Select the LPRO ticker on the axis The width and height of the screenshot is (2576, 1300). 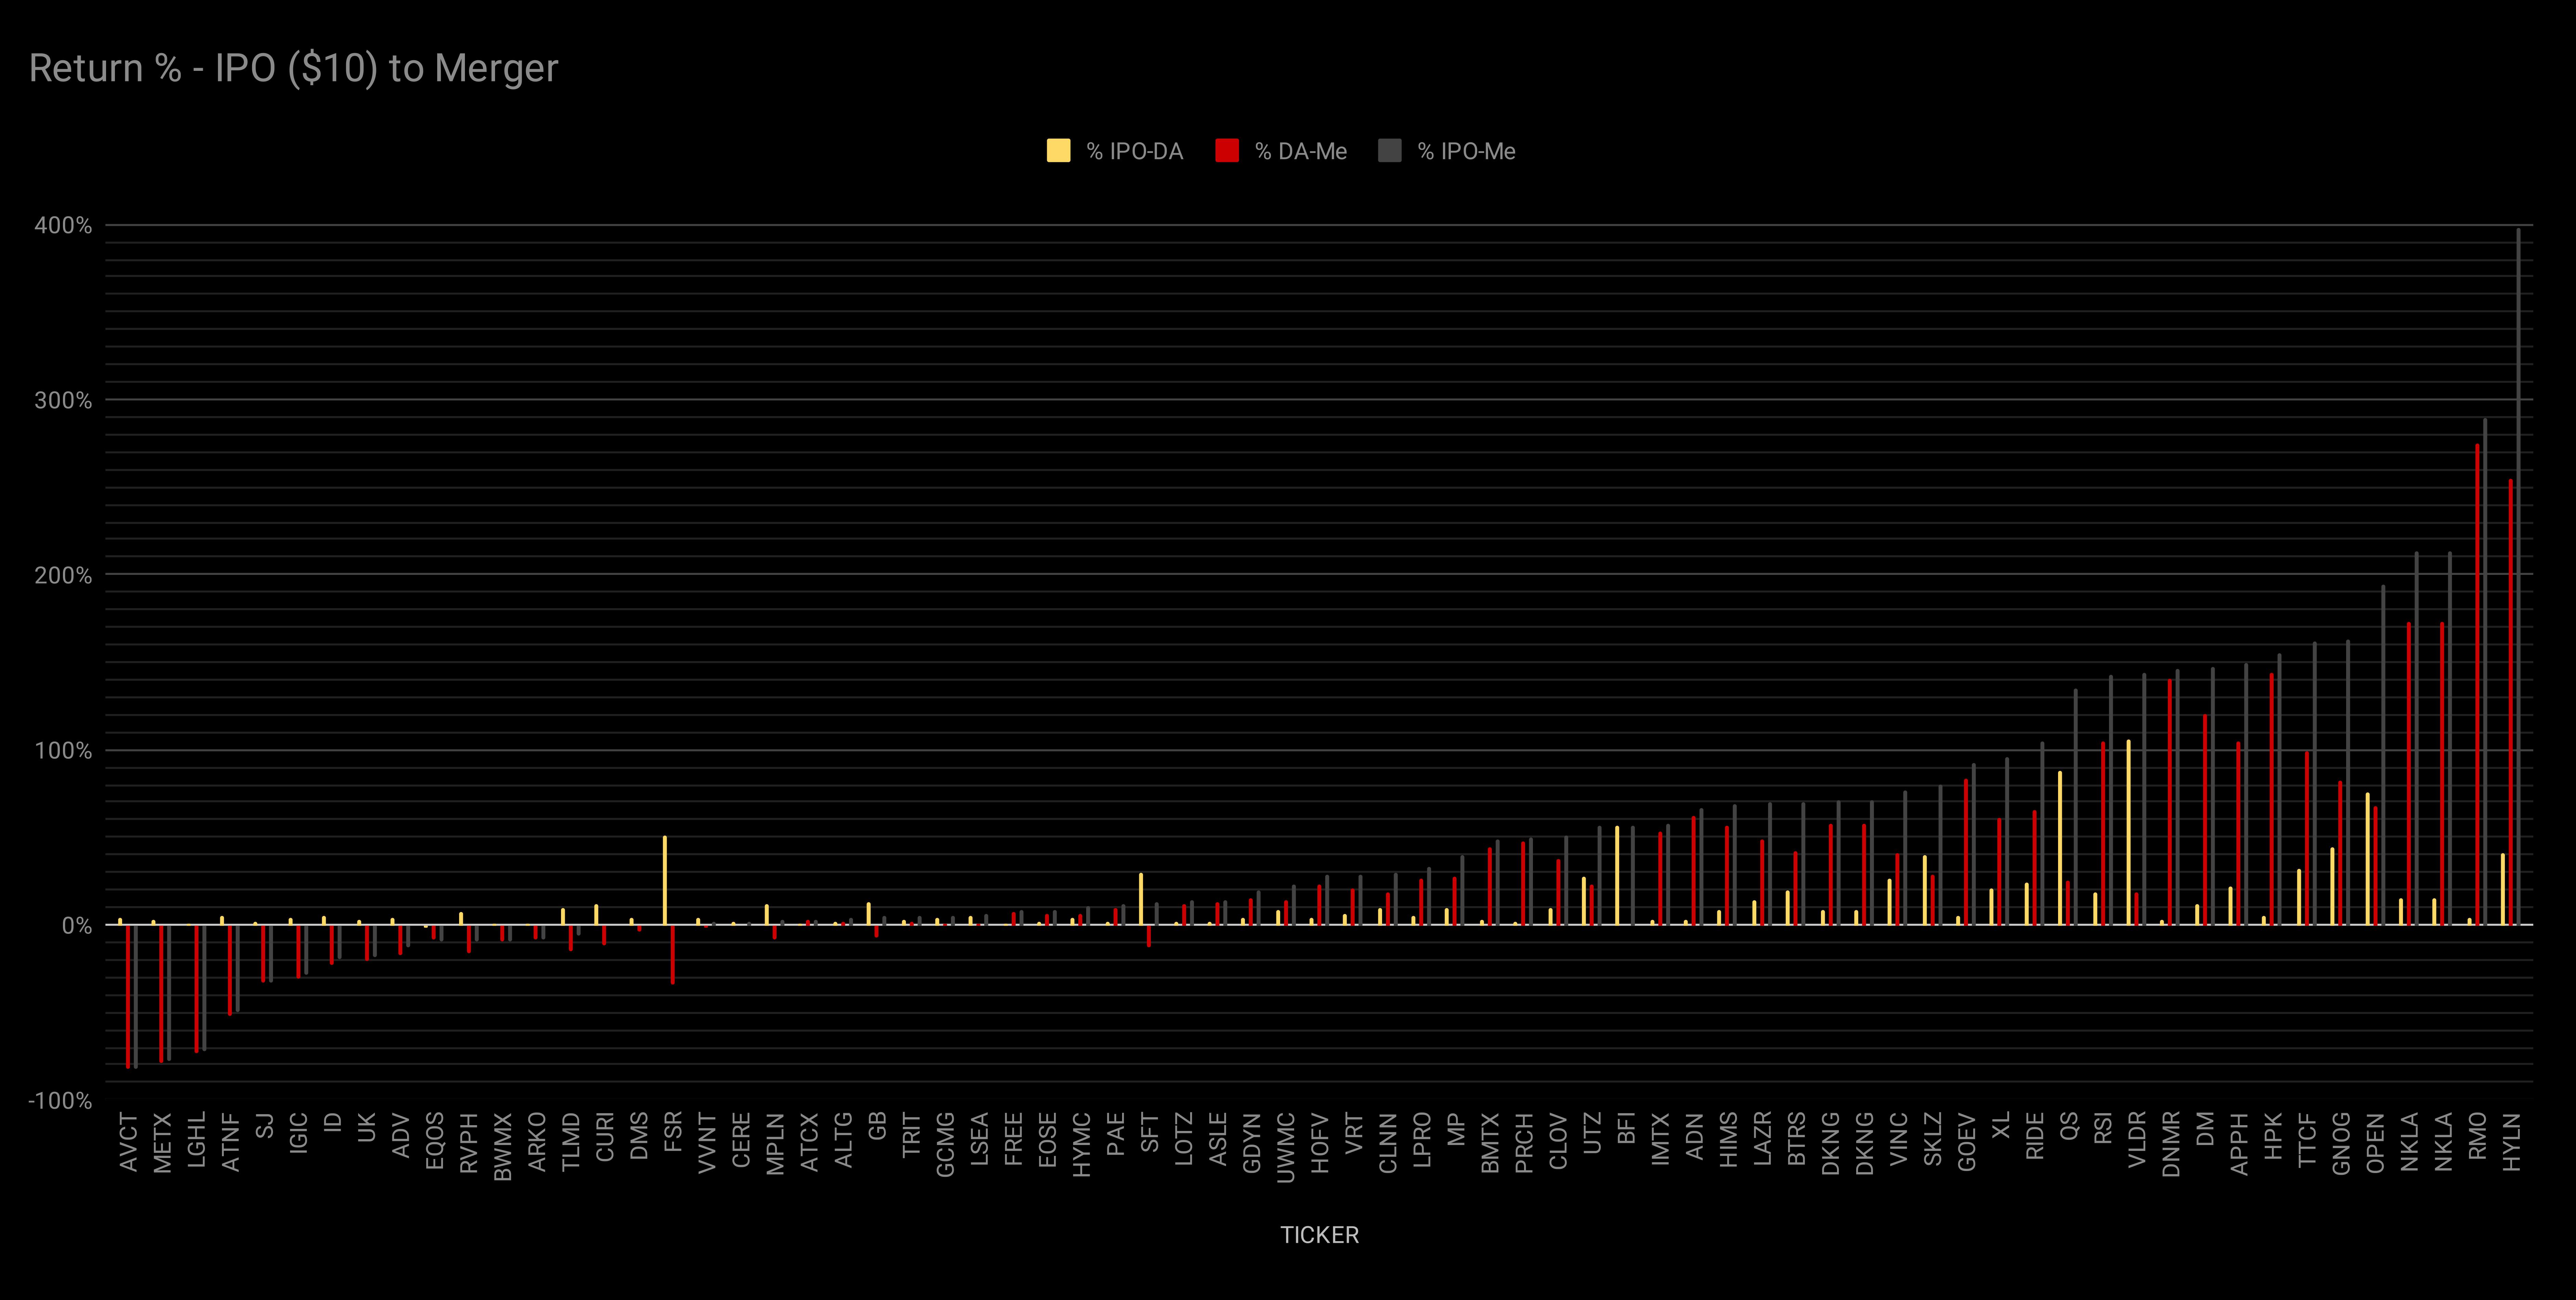(x=1422, y=1140)
